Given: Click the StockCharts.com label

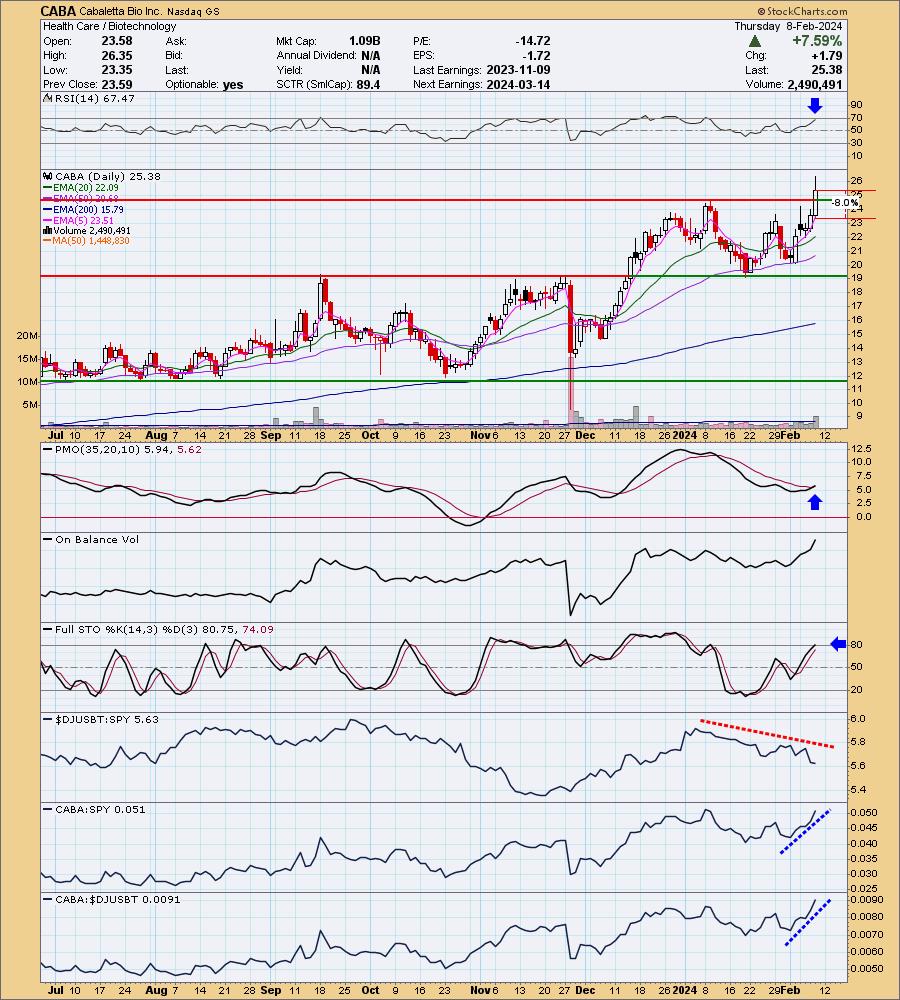Looking at the screenshot, I should coord(802,11).
